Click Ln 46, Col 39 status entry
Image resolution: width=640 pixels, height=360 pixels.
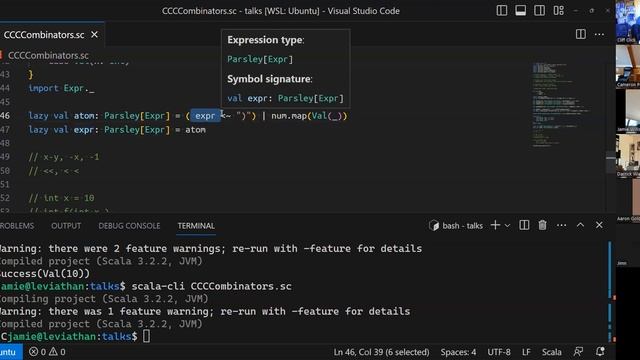tap(381, 352)
